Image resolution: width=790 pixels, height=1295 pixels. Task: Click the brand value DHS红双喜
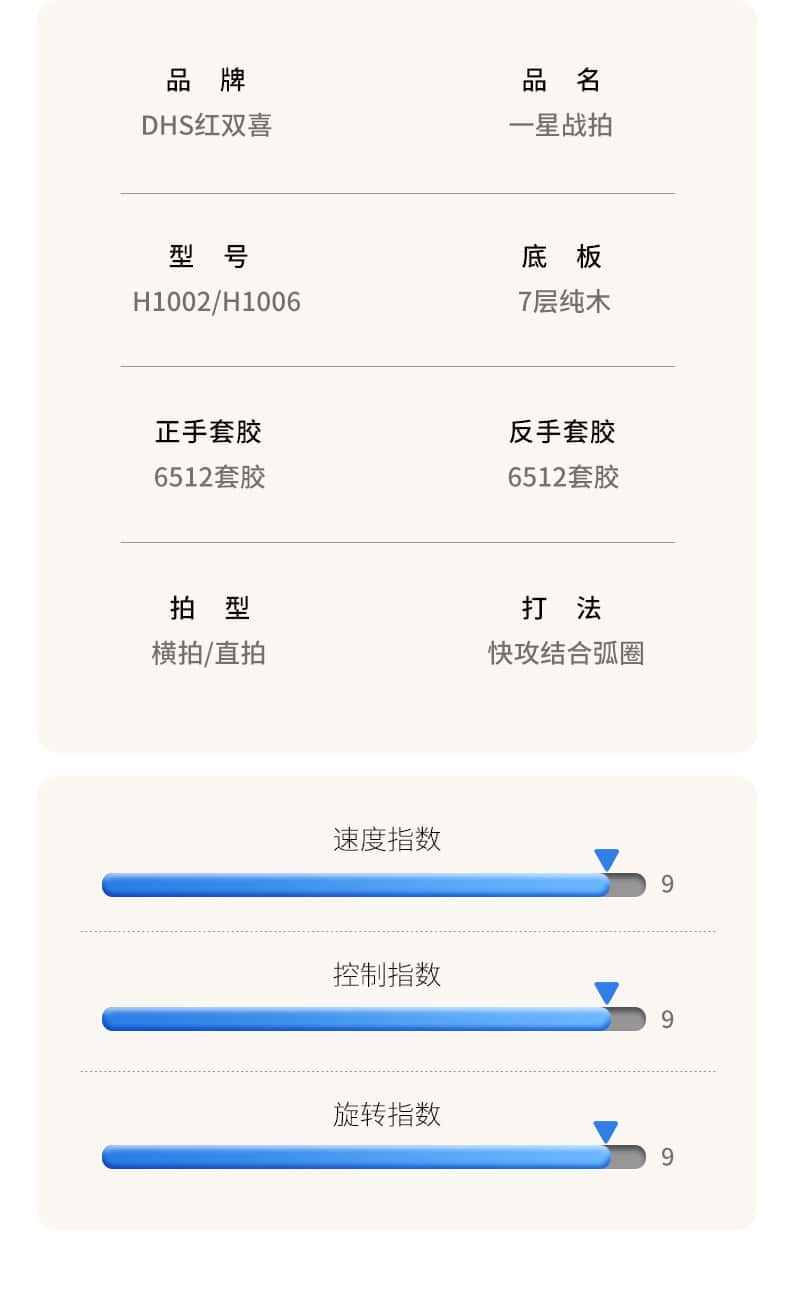point(206,126)
